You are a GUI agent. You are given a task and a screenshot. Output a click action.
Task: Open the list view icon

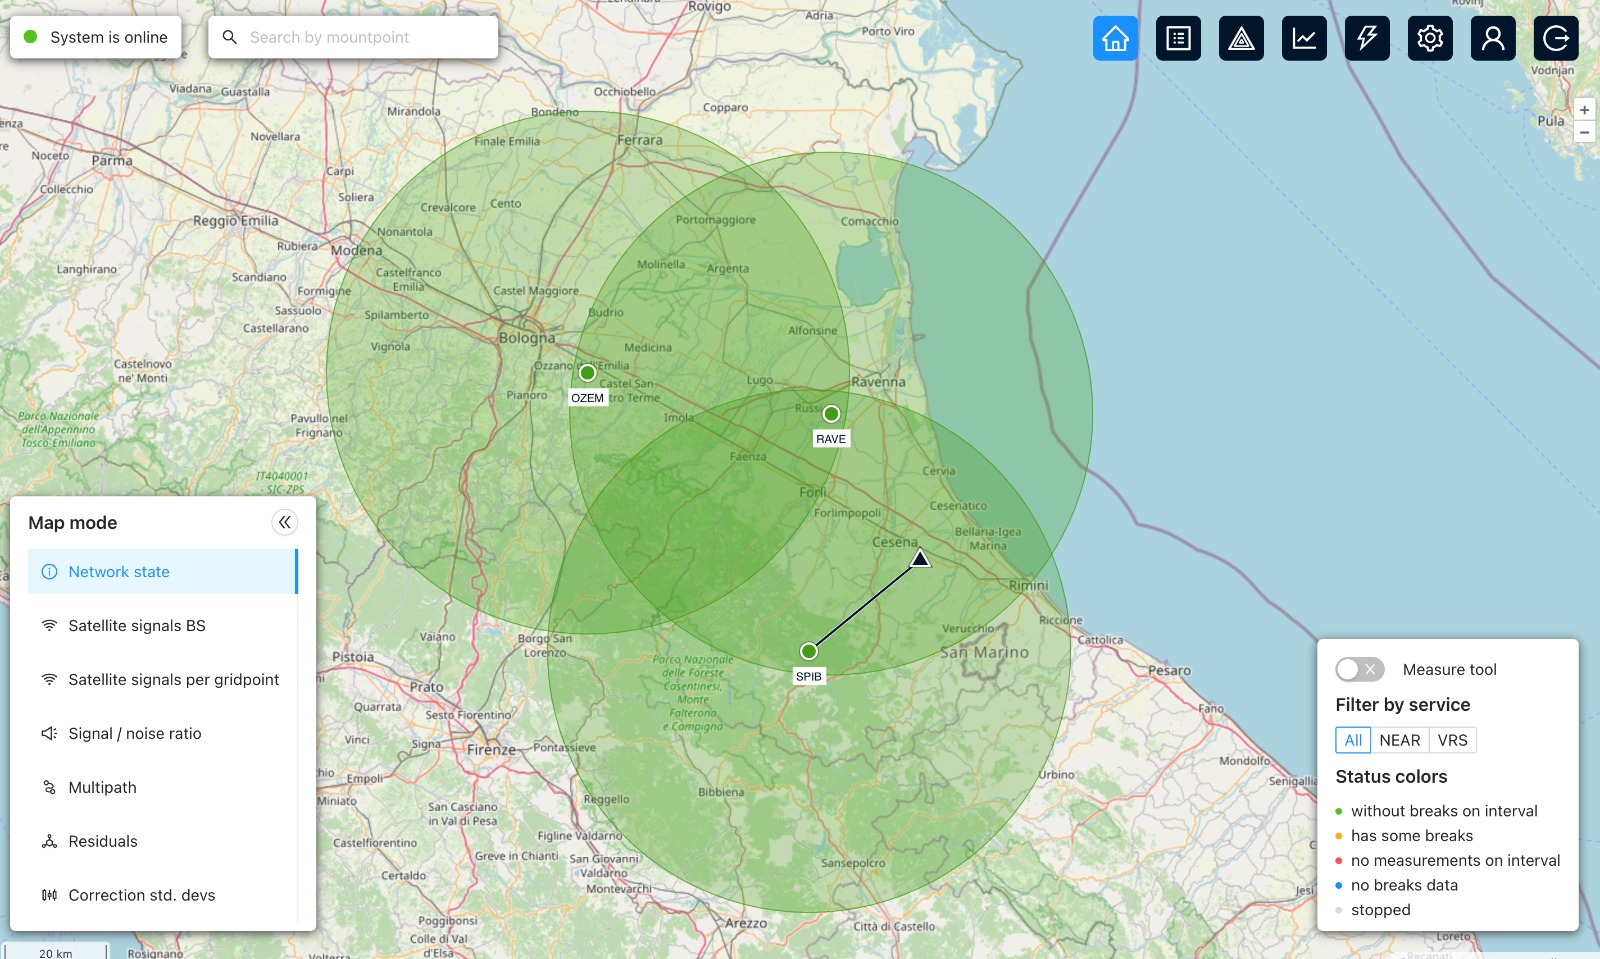coord(1178,39)
